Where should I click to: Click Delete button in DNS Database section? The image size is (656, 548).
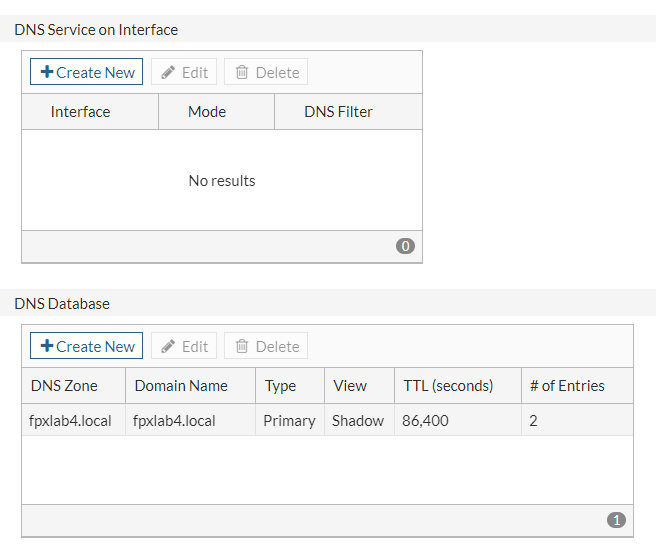coord(266,346)
